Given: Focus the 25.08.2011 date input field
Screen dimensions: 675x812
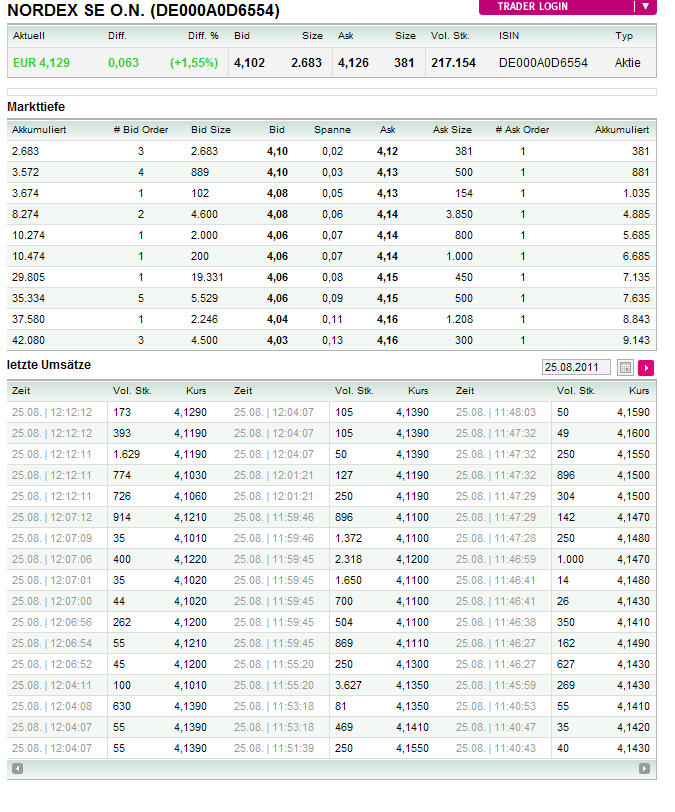Looking at the screenshot, I should (576, 367).
